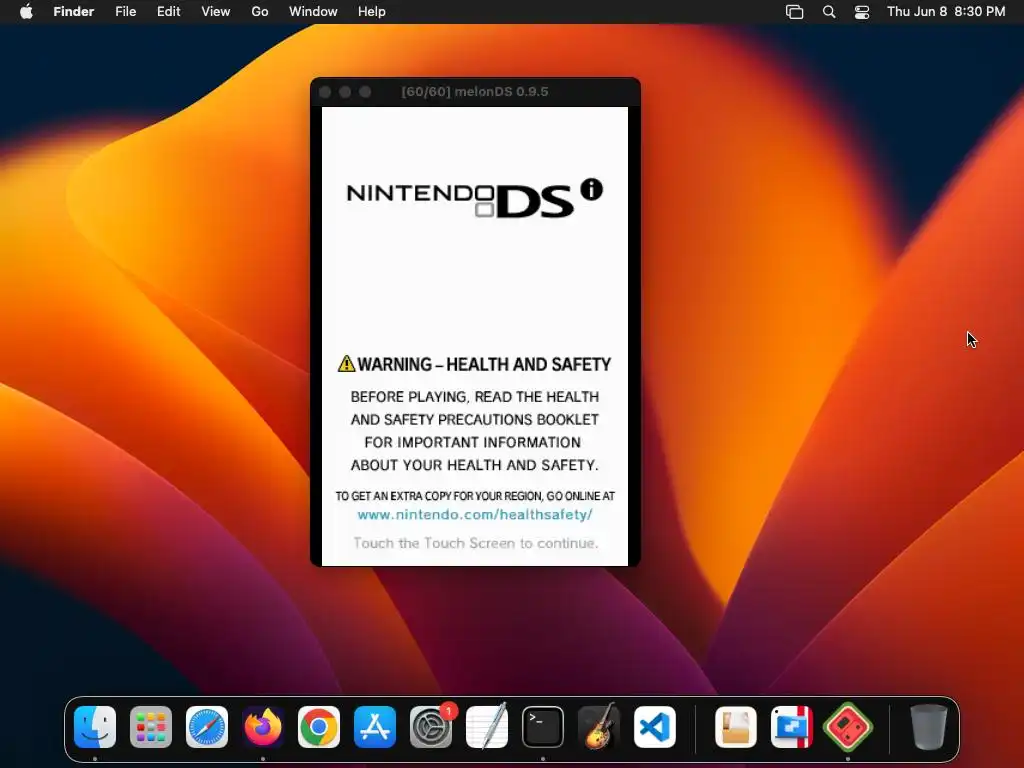1024x768 pixels.
Task: Maximize the melonDS window
Action: [365, 92]
